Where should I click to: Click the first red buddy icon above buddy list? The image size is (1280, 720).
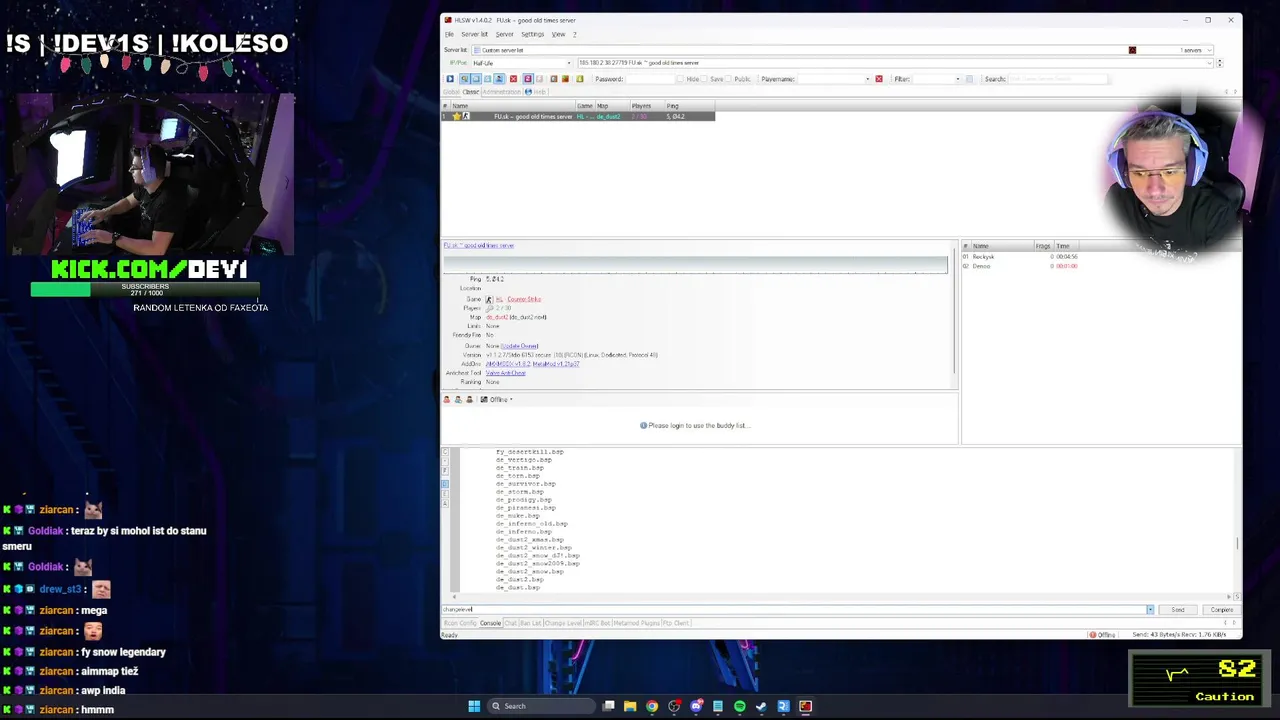click(x=447, y=399)
